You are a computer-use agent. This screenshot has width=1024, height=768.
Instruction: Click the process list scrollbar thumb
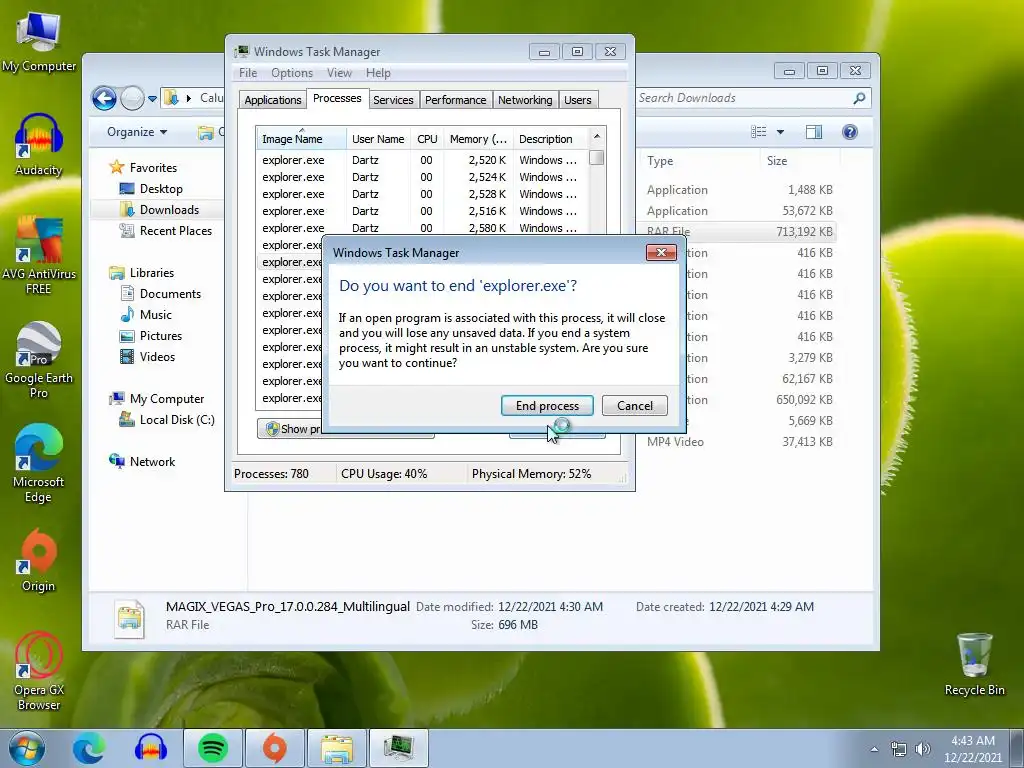point(596,157)
